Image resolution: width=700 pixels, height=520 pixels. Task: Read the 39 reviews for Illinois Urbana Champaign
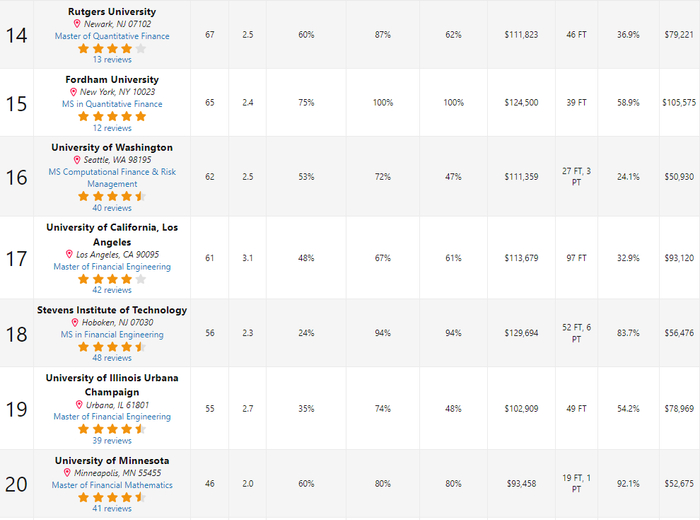(112, 440)
